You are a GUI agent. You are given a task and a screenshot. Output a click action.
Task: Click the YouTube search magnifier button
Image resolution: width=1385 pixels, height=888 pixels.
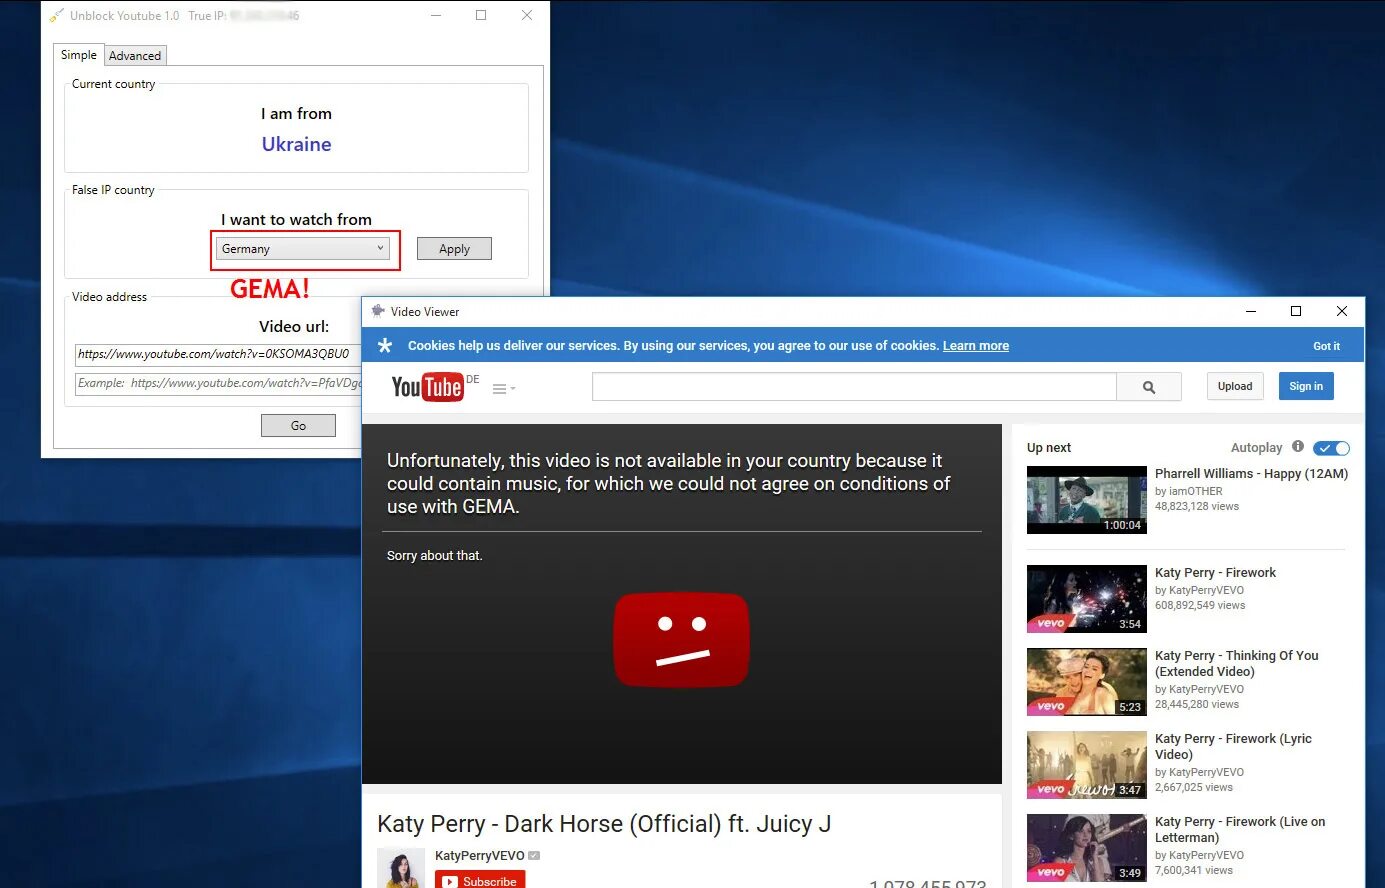[1149, 387]
